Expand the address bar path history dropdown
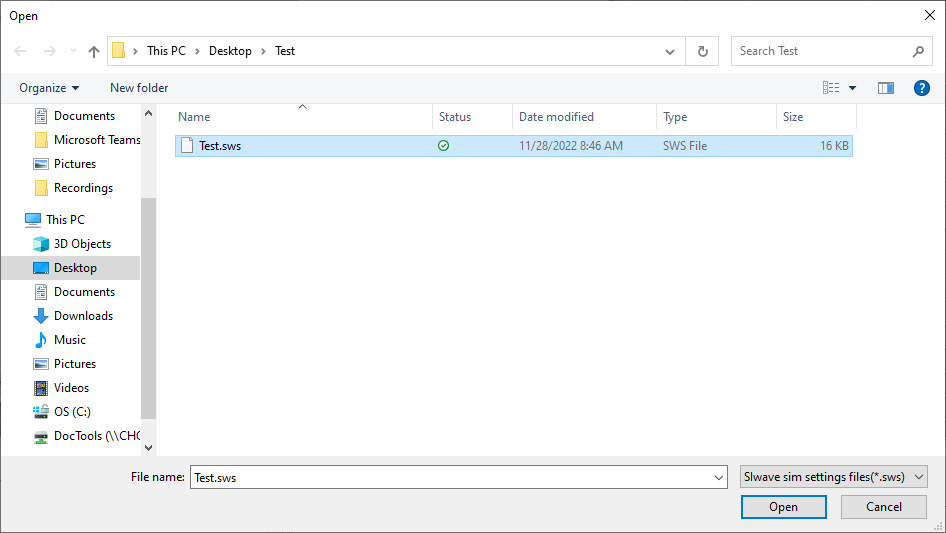The width and height of the screenshot is (946, 533). pos(670,51)
